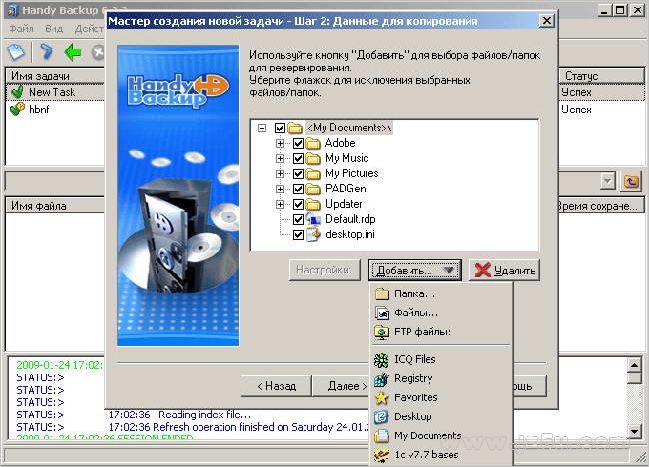Screen dimensions: 649x467
Task: Click the desktop.ini file icon
Action: [313, 235]
